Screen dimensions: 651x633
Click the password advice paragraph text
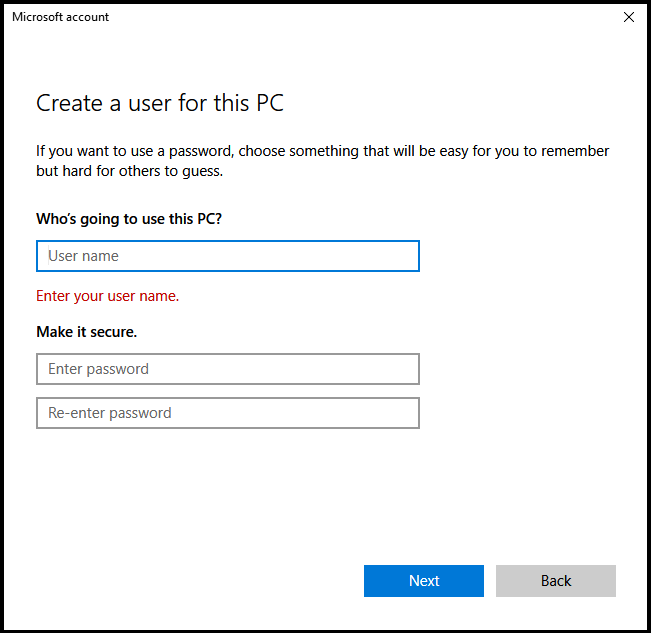tap(322, 161)
